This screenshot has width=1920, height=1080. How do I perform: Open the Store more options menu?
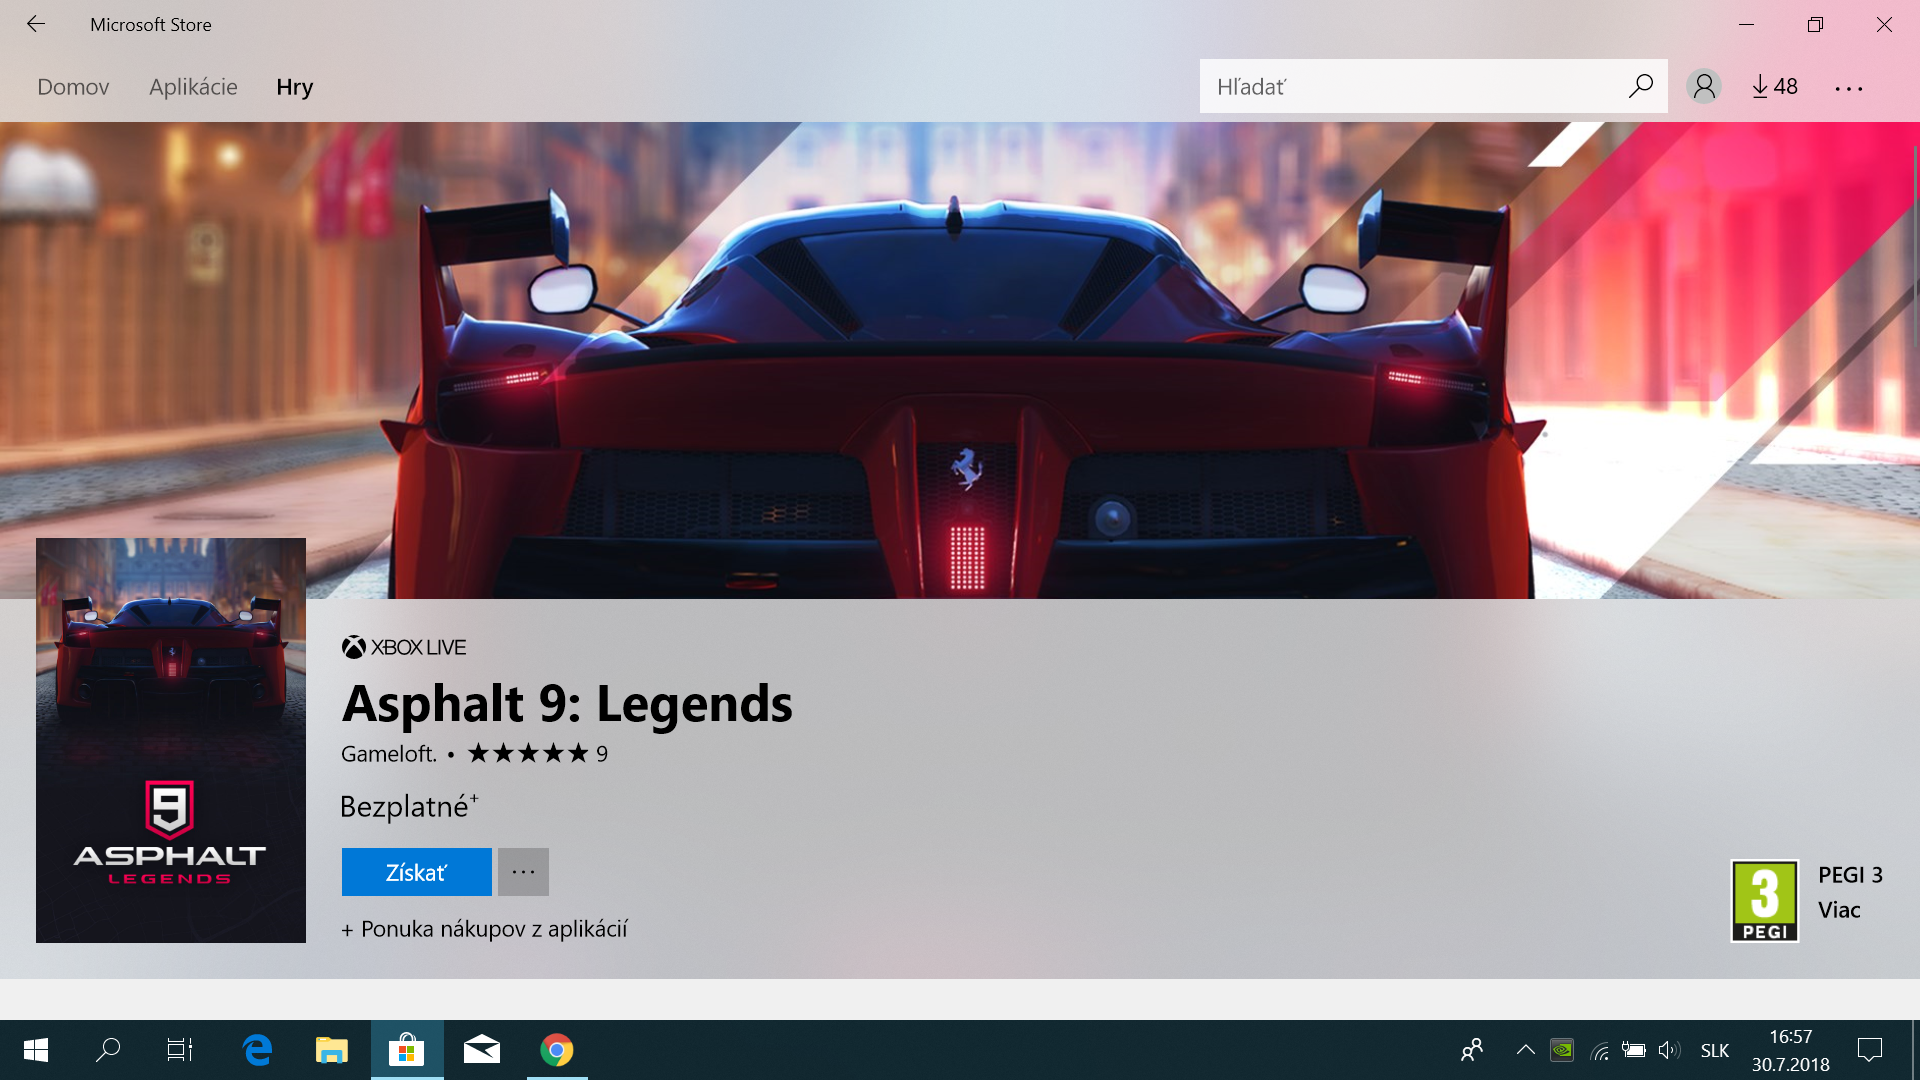[x=1849, y=89]
